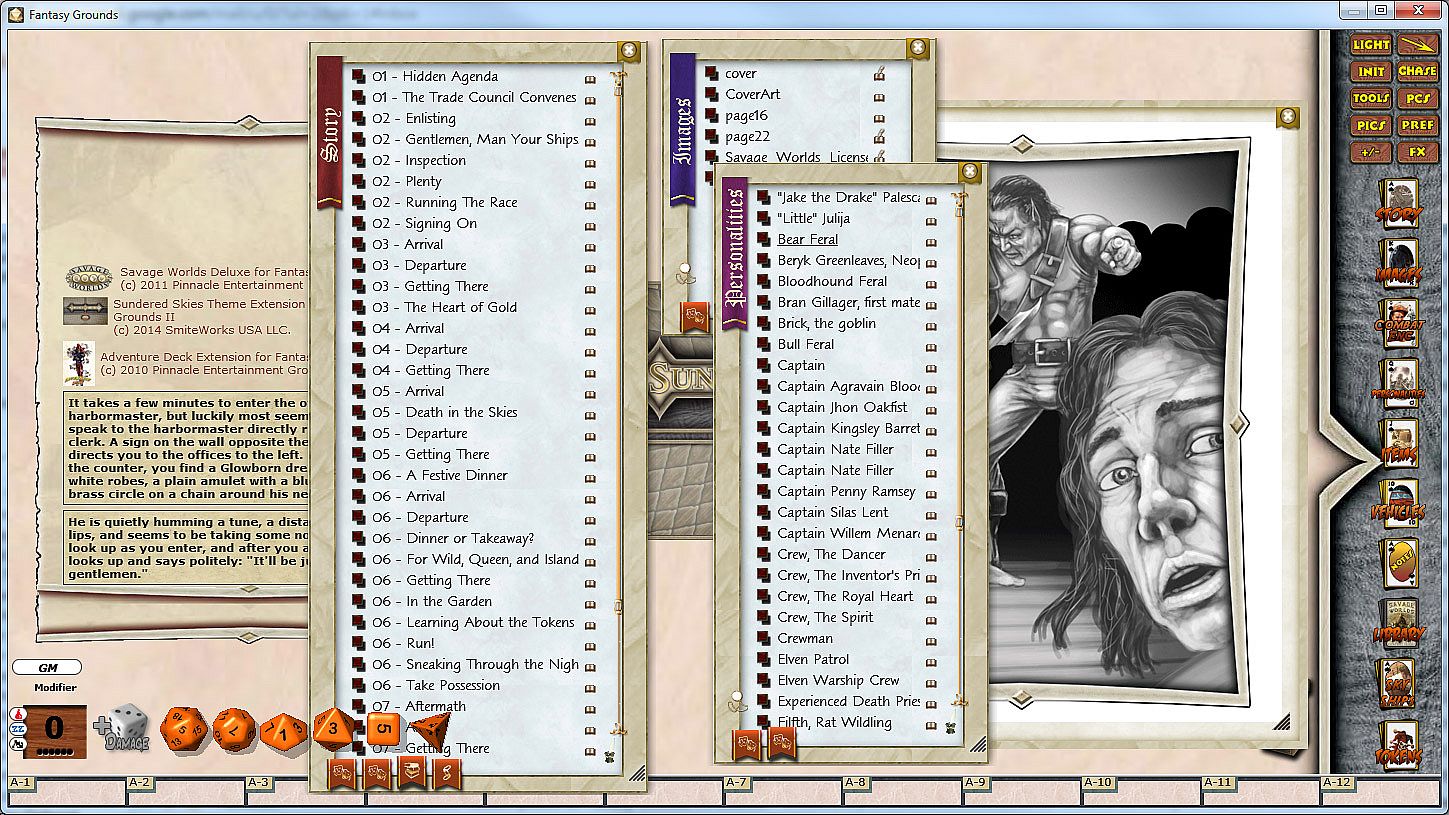Click the red link icon beside page16
The height and width of the screenshot is (815, 1449).
tap(712, 116)
